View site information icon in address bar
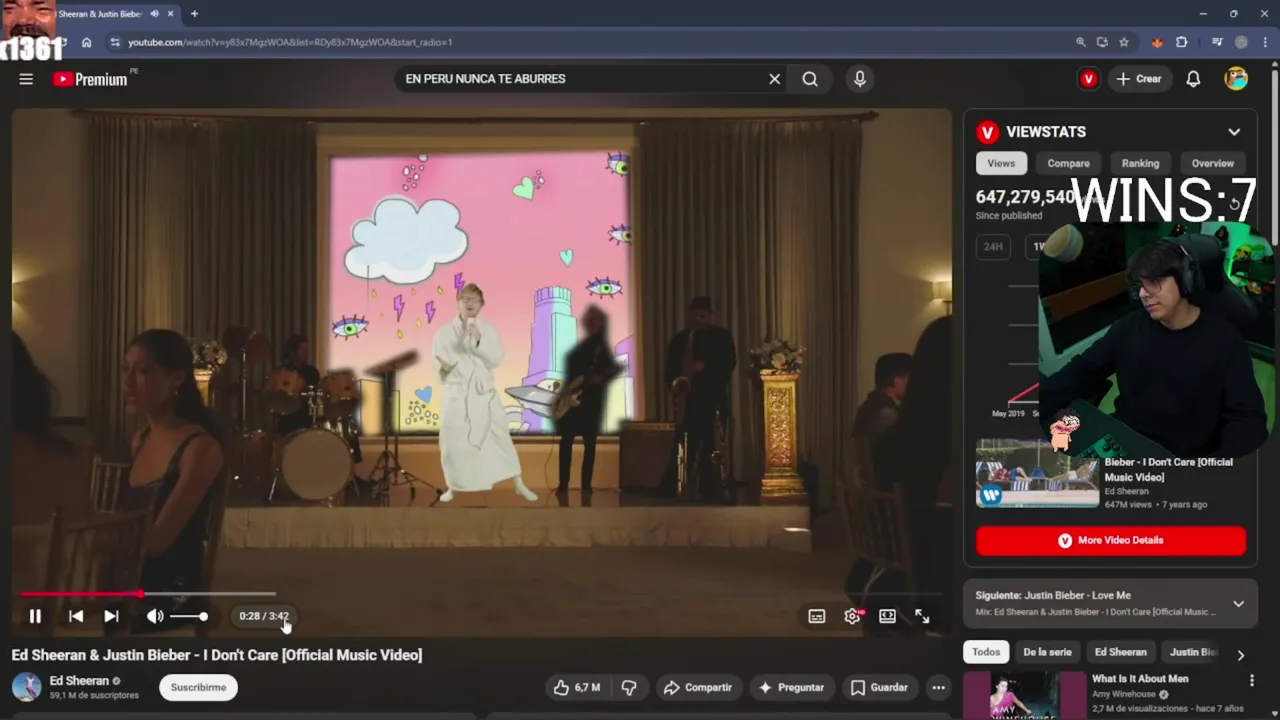Image resolution: width=1280 pixels, height=720 pixels. coord(115,42)
